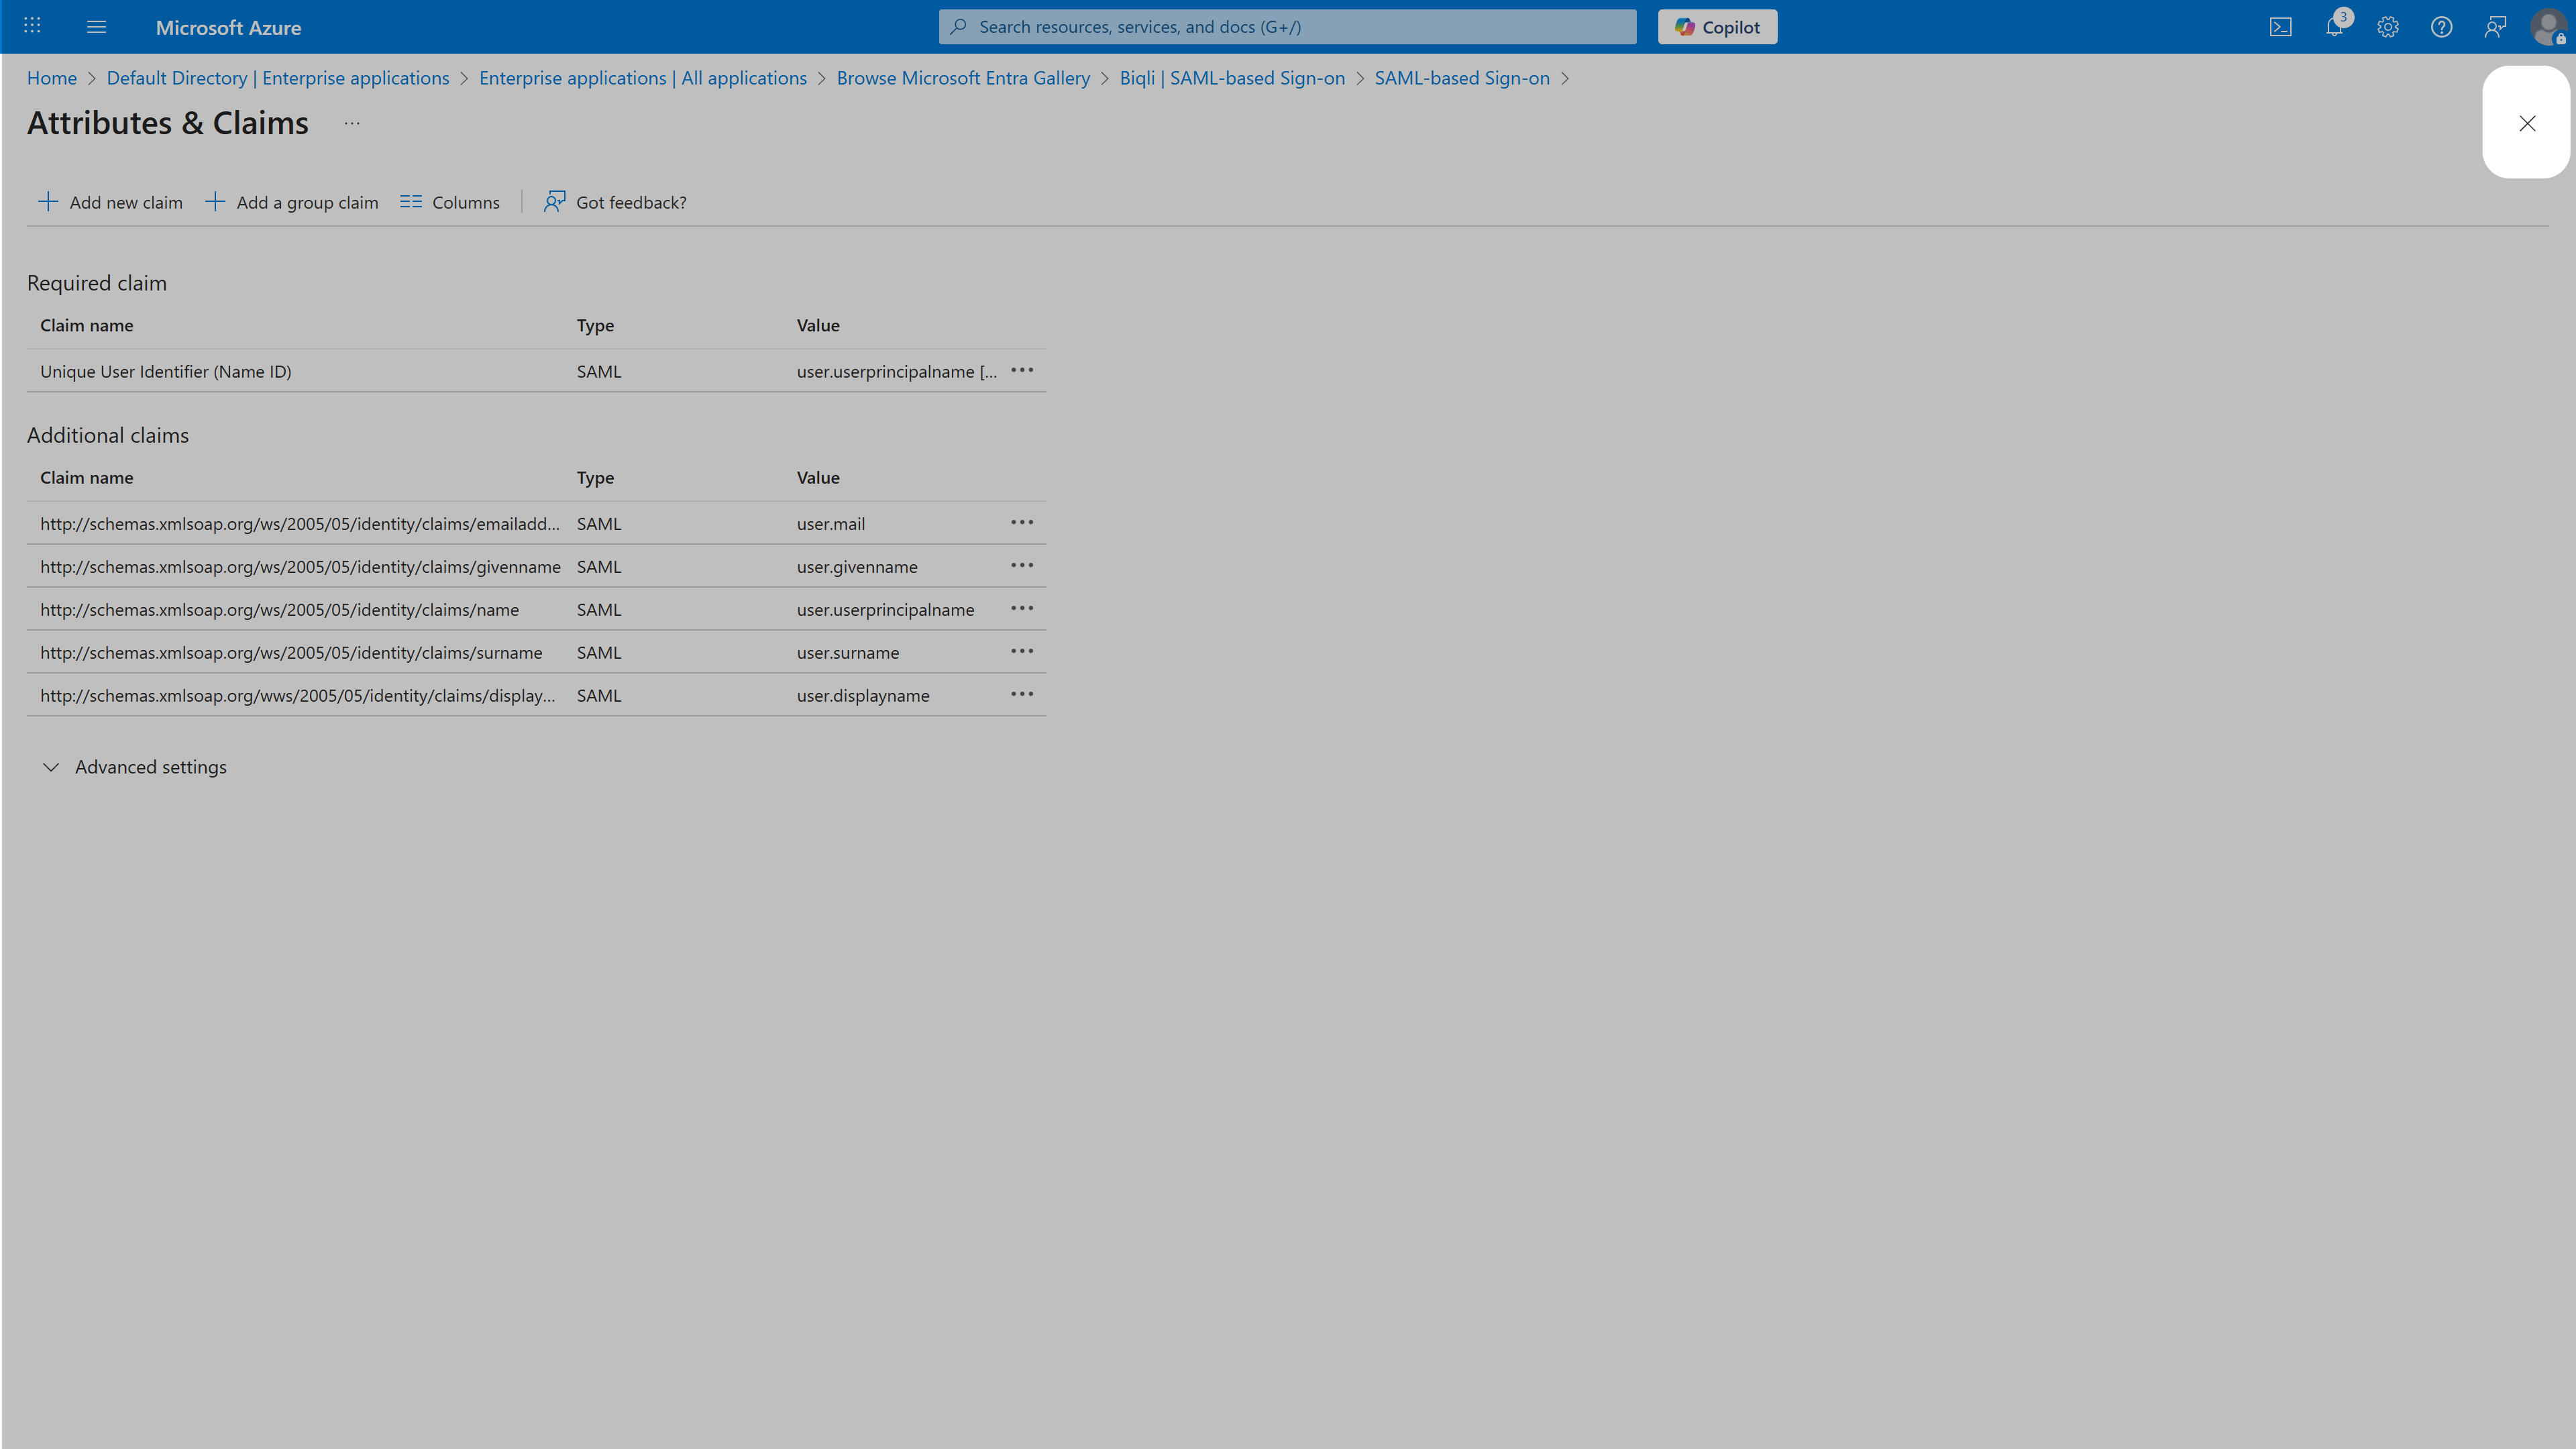Open Cloud Shell from the top bar
The image size is (2576, 1449).
(x=2280, y=27)
